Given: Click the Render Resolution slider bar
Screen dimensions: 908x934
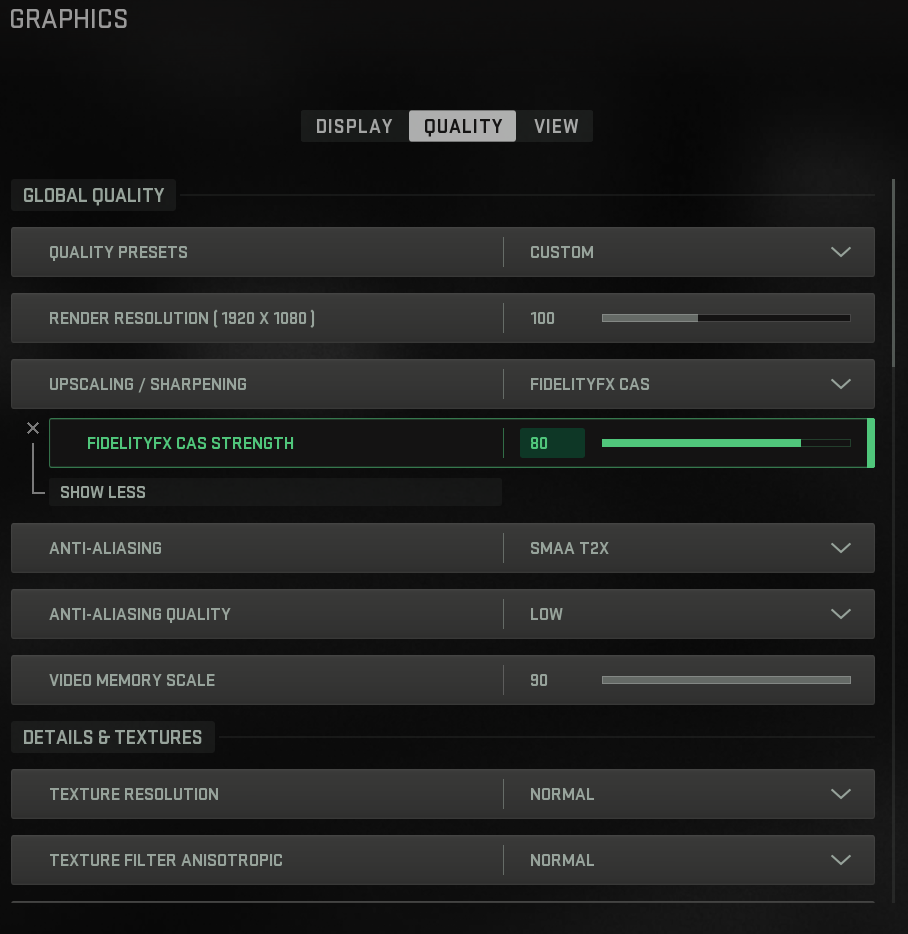Looking at the screenshot, I should pyautogui.click(x=725, y=318).
